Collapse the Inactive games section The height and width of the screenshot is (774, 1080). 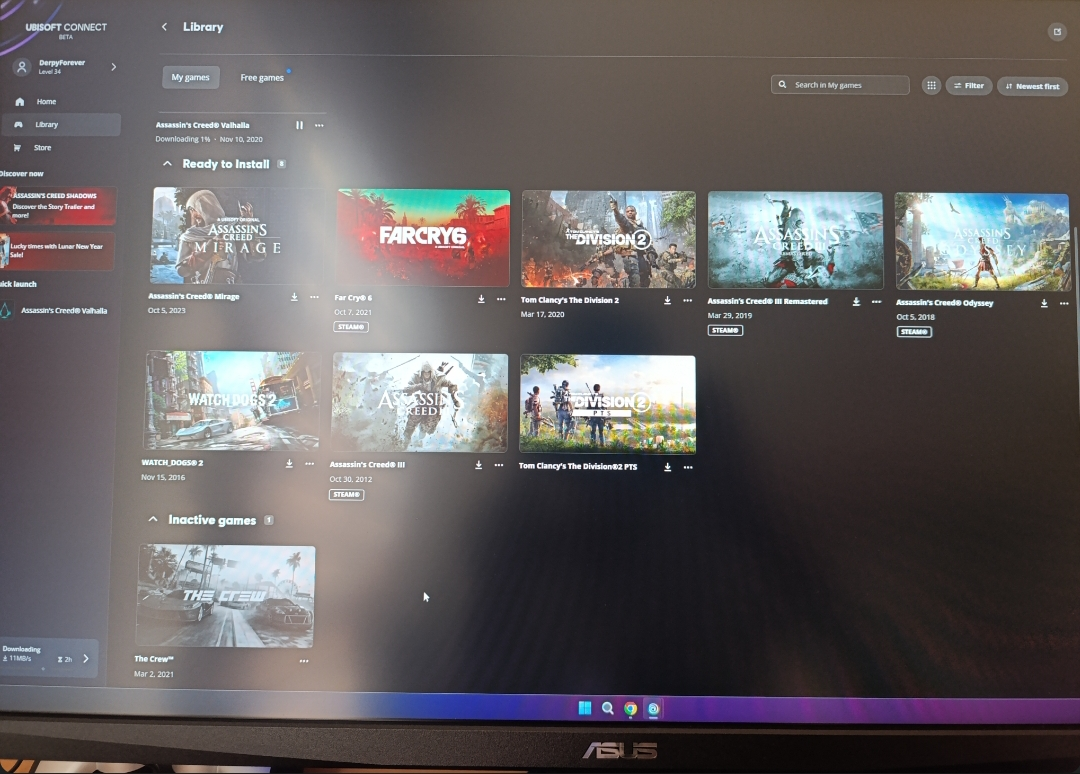coord(153,520)
